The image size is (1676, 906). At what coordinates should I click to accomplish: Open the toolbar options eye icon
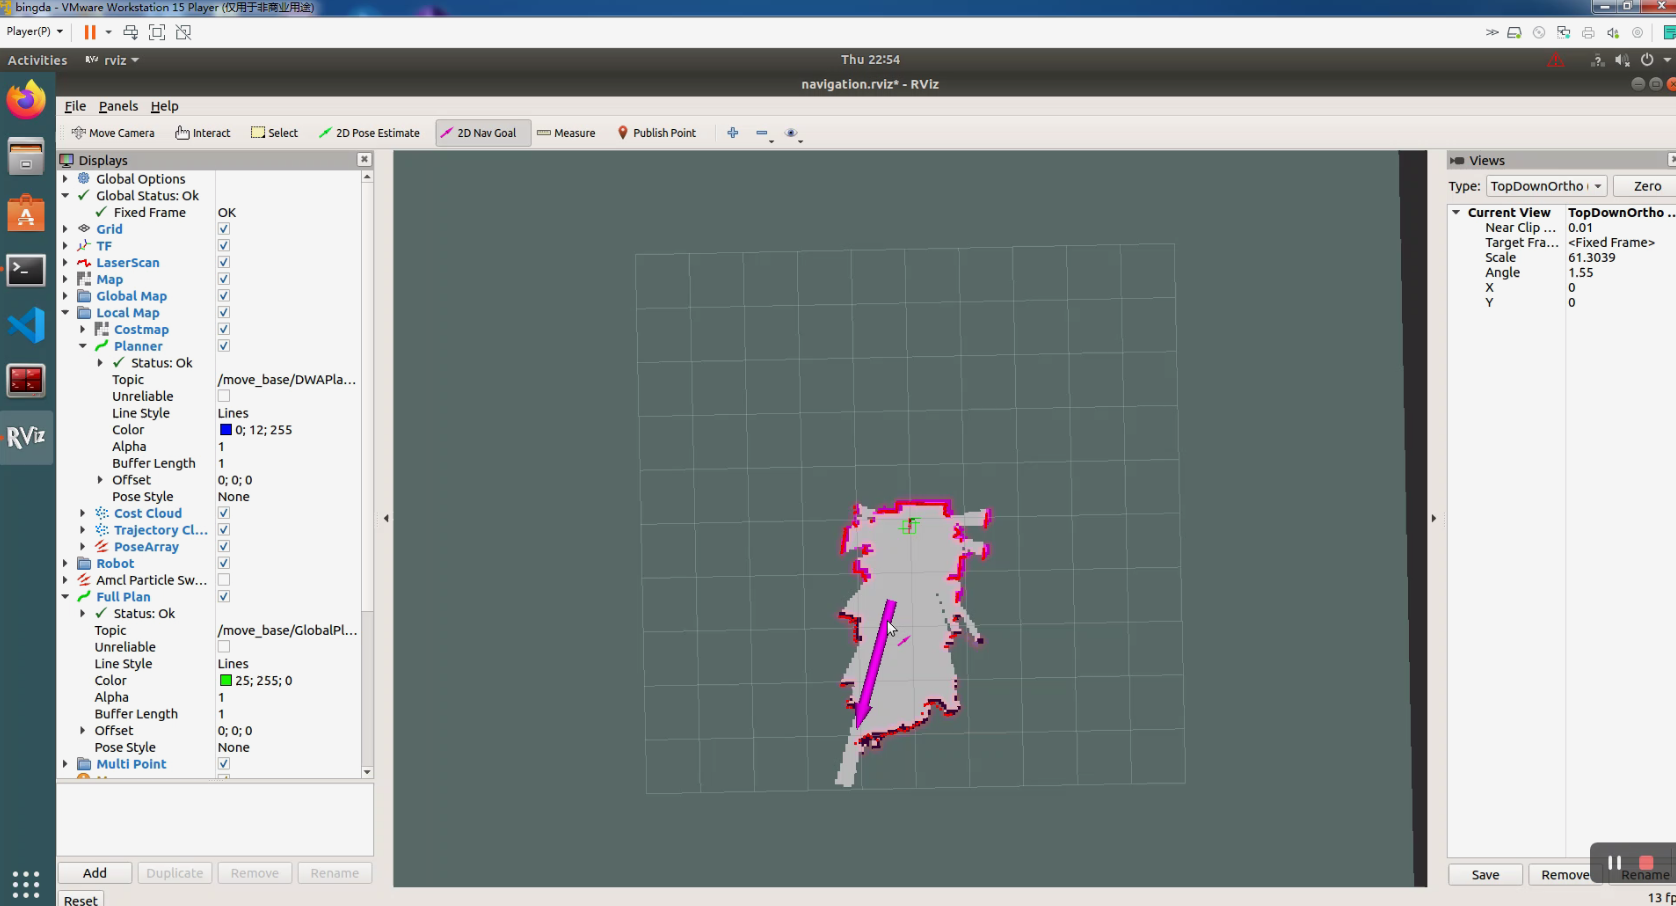coord(791,133)
